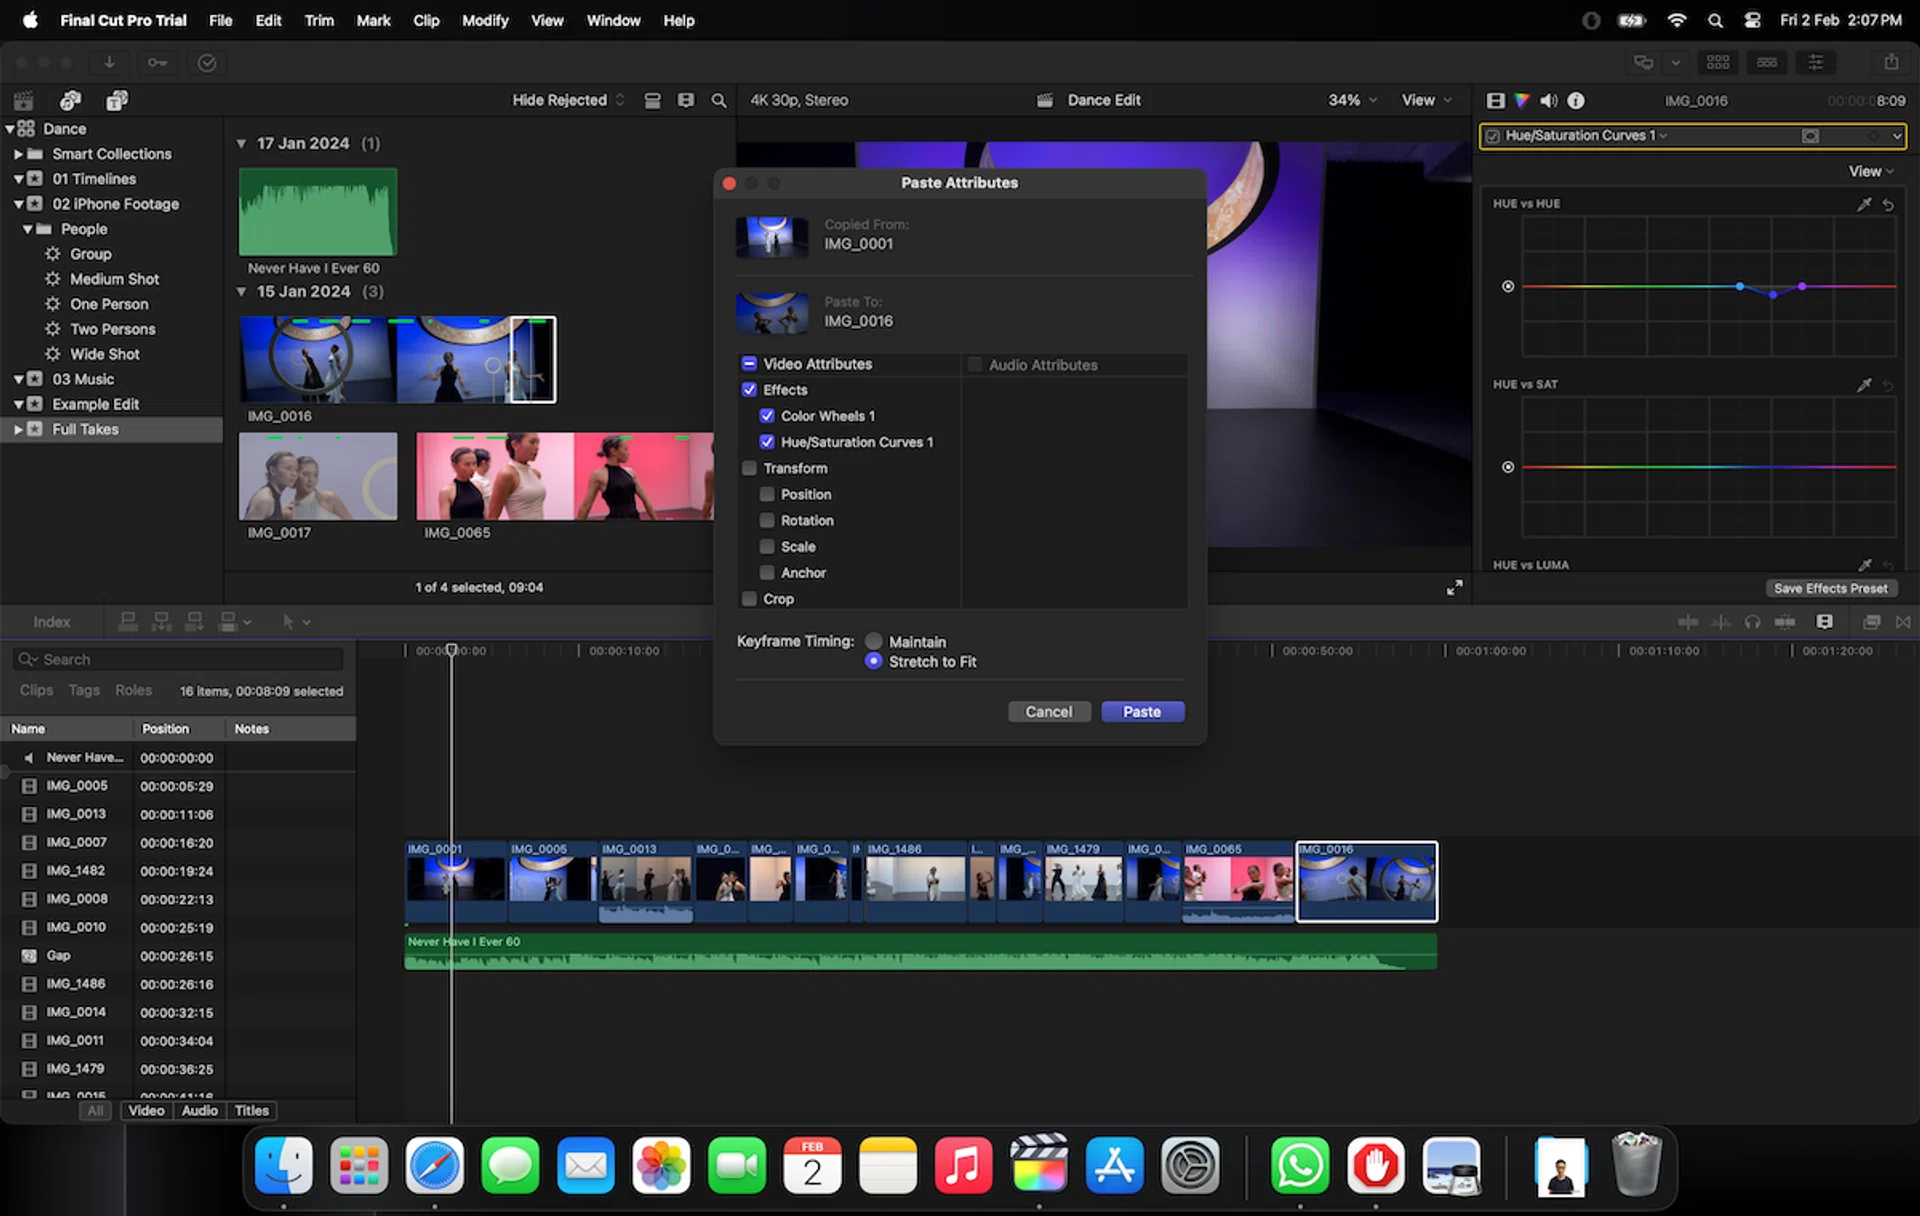Open the Color inspector

(1522, 100)
